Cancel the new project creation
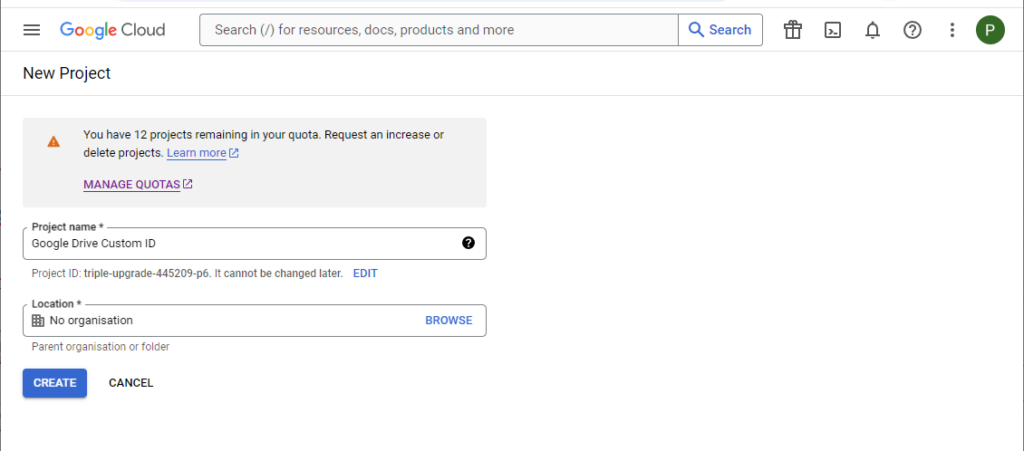 click(131, 383)
